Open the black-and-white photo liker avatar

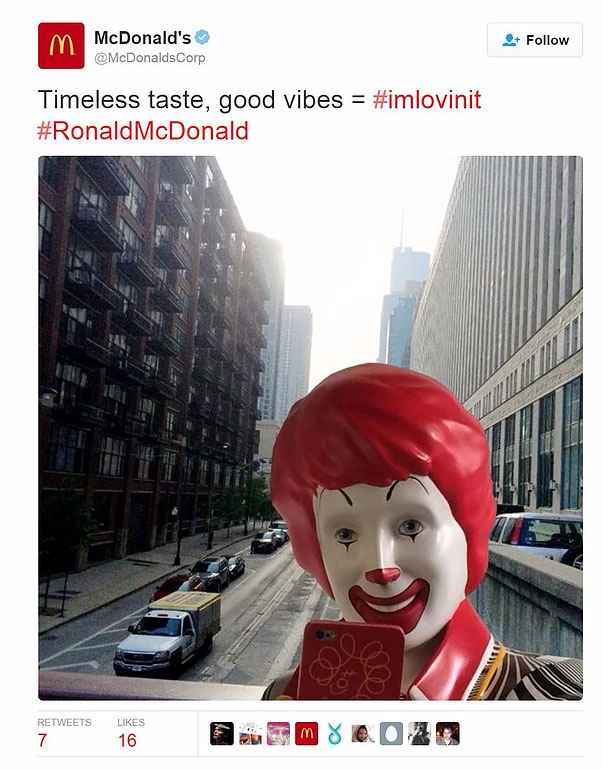(419, 734)
